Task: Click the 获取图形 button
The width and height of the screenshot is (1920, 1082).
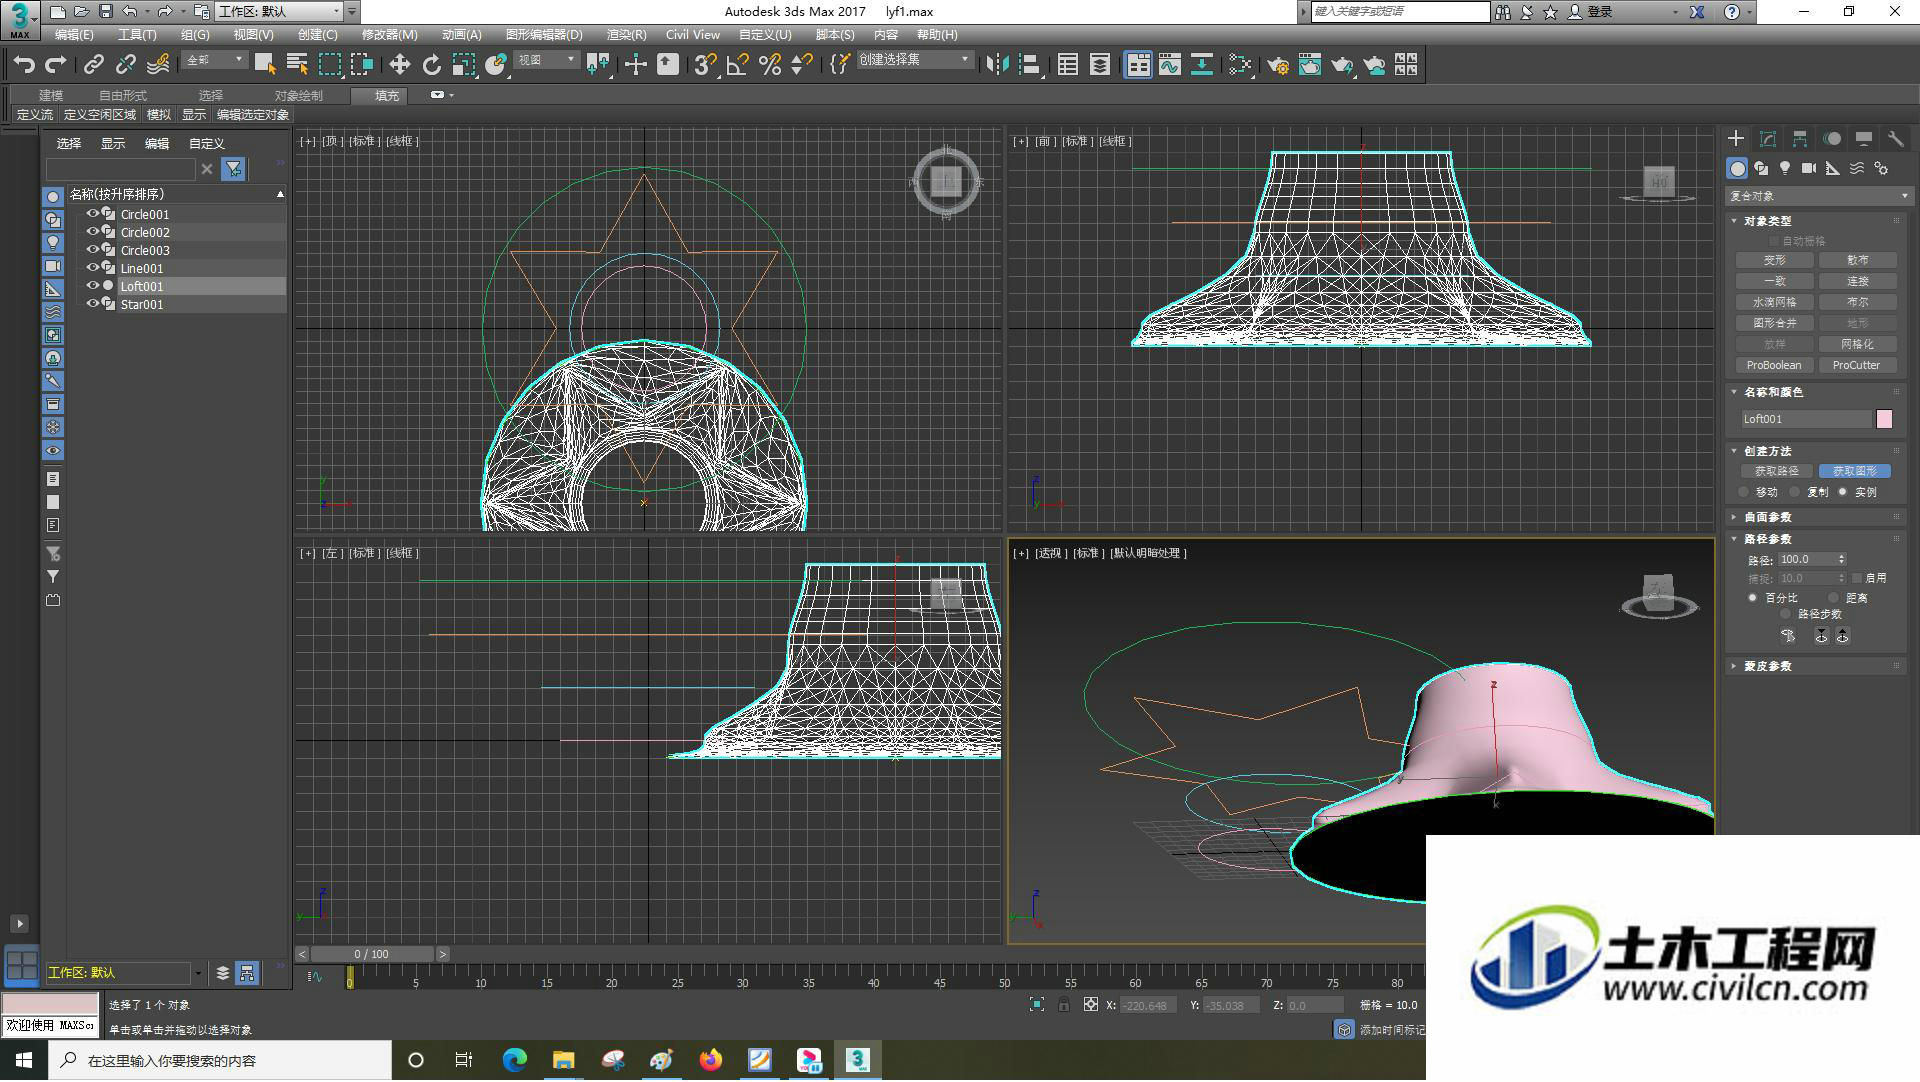Action: tap(1854, 471)
